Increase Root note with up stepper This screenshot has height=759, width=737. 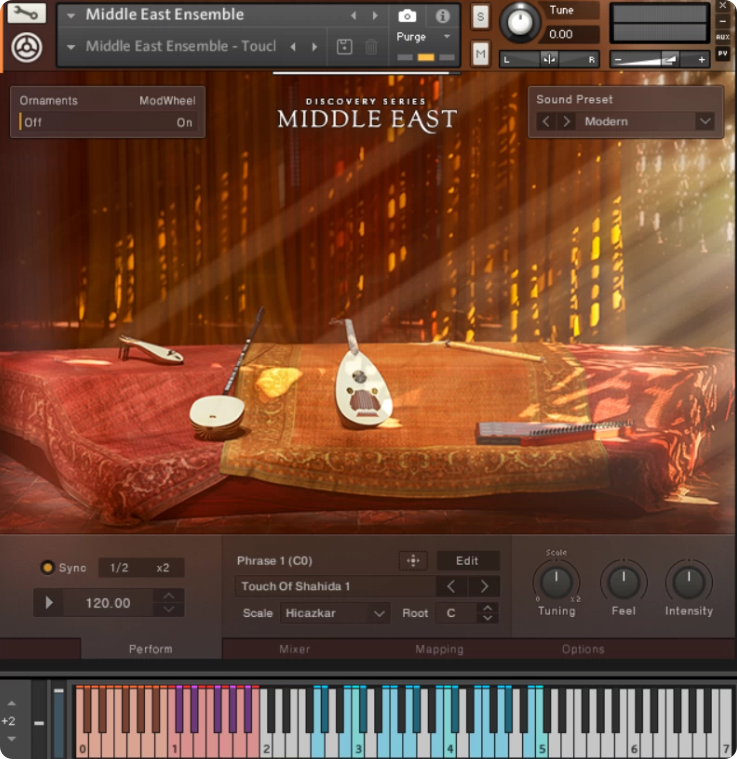click(488, 608)
